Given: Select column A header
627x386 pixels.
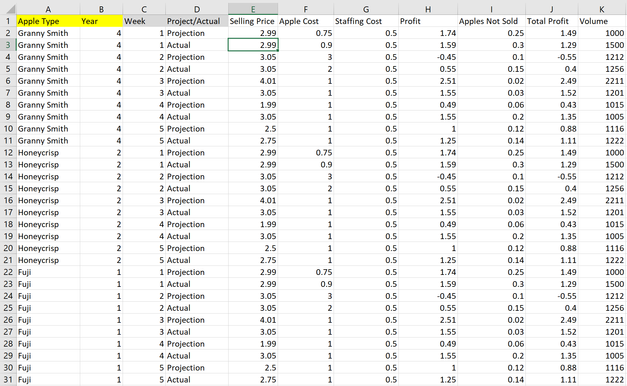Looking at the screenshot, I should click(x=48, y=9).
